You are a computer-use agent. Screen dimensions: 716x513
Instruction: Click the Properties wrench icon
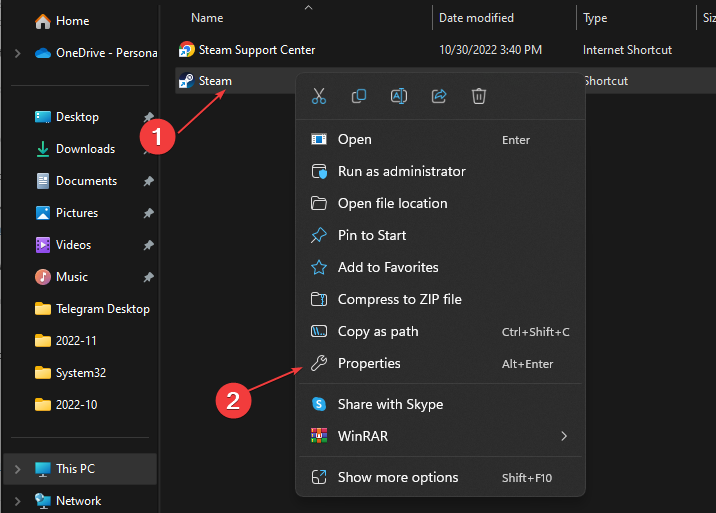[x=319, y=363]
